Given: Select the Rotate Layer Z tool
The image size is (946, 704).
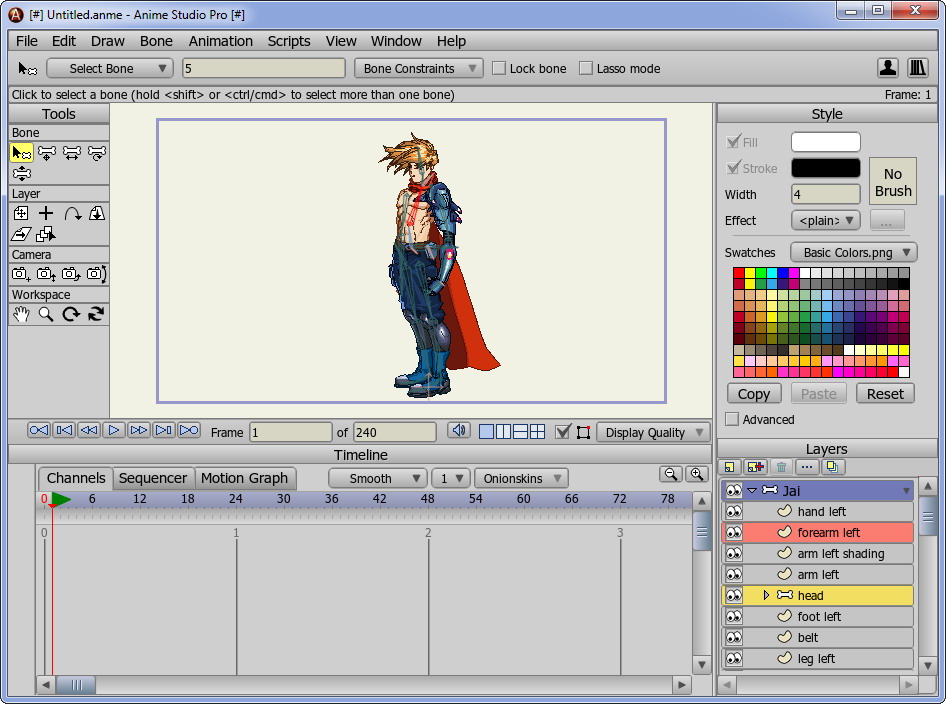Looking at the screenshot, I should (72, 213).
